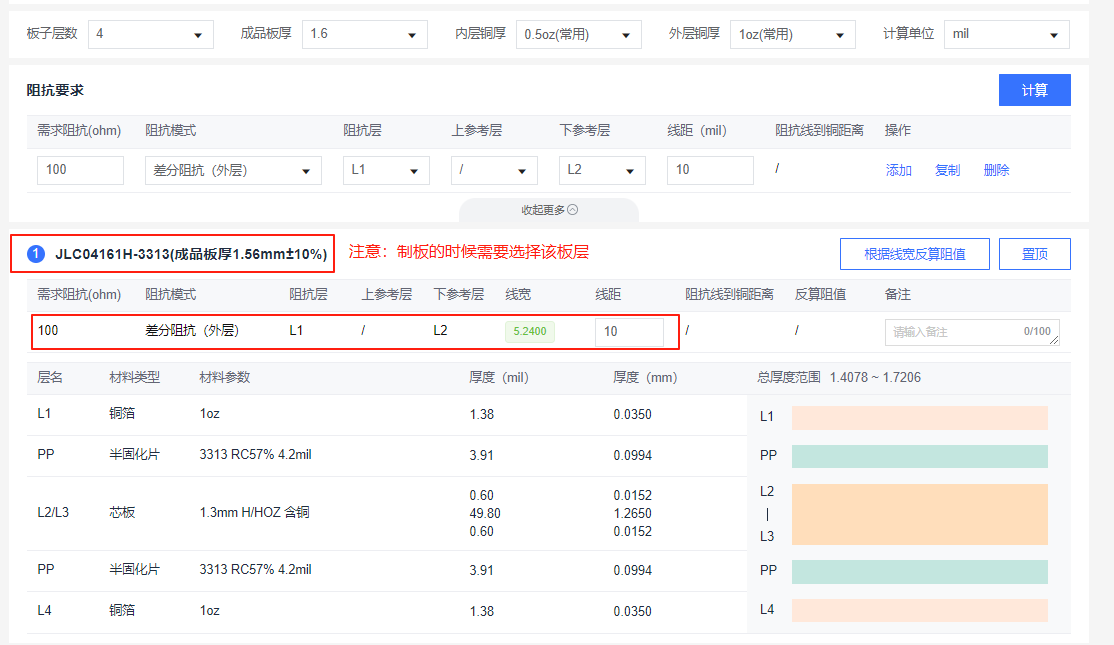Open the 下参考层 dropdown showing L2
The image size is (1114, 645).
[602, 170]
